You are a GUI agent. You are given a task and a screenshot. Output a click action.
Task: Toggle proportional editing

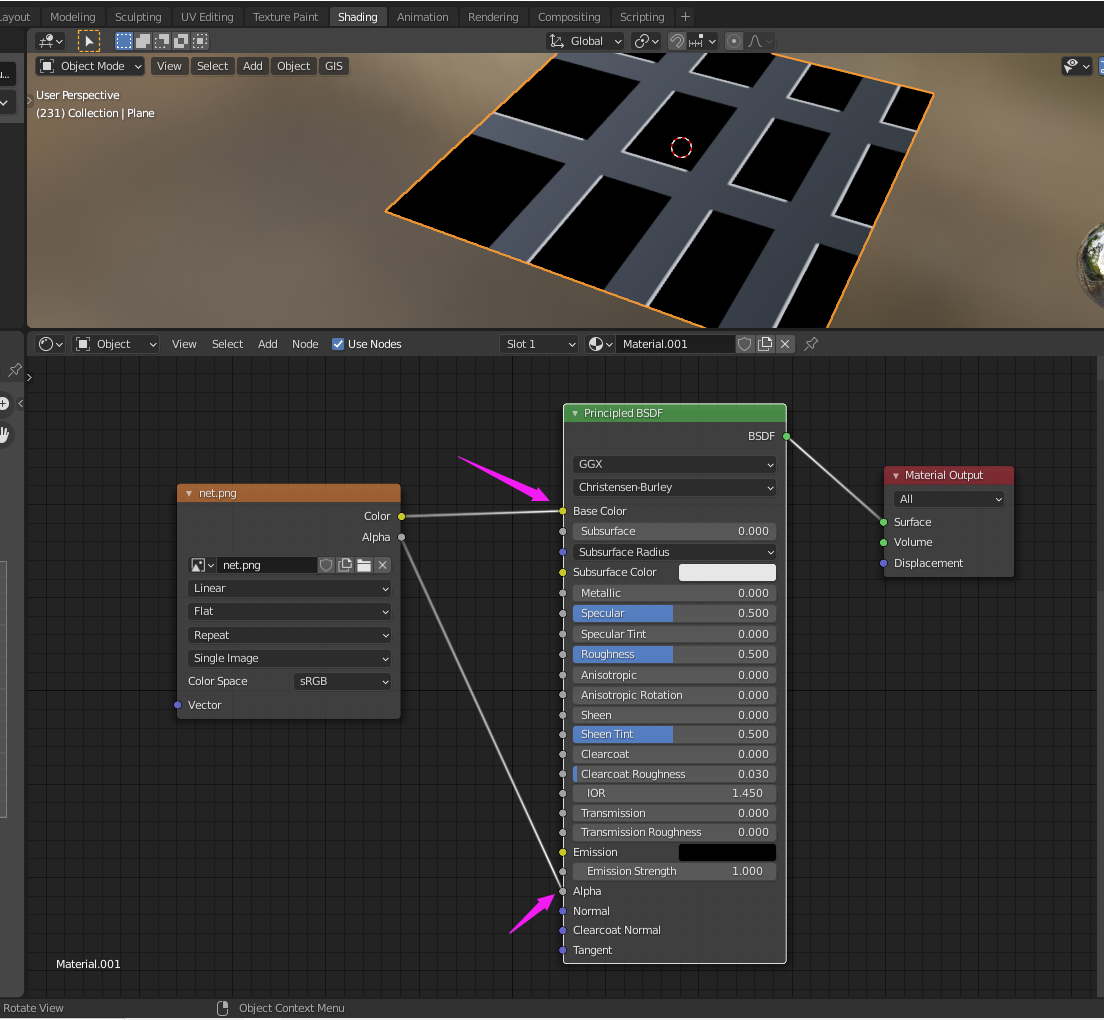pyautogui.click(x=734, y=41)
